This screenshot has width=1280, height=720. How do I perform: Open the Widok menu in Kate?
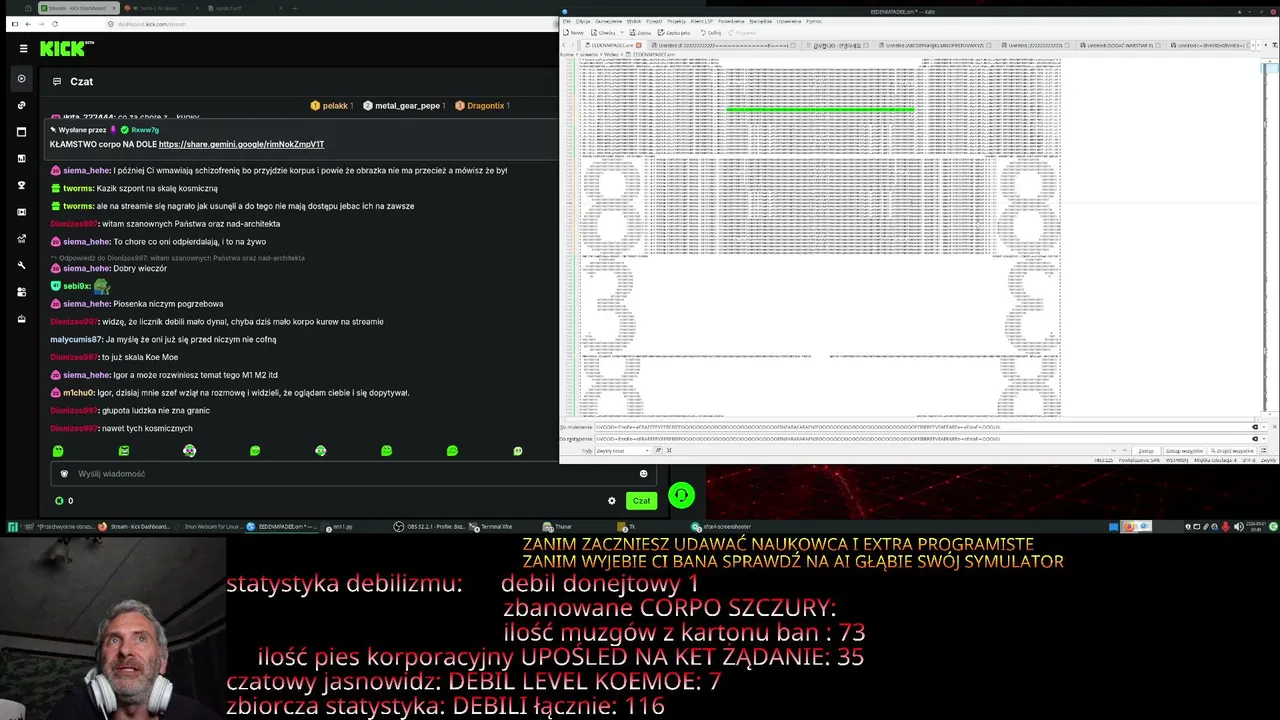(634, 21)
